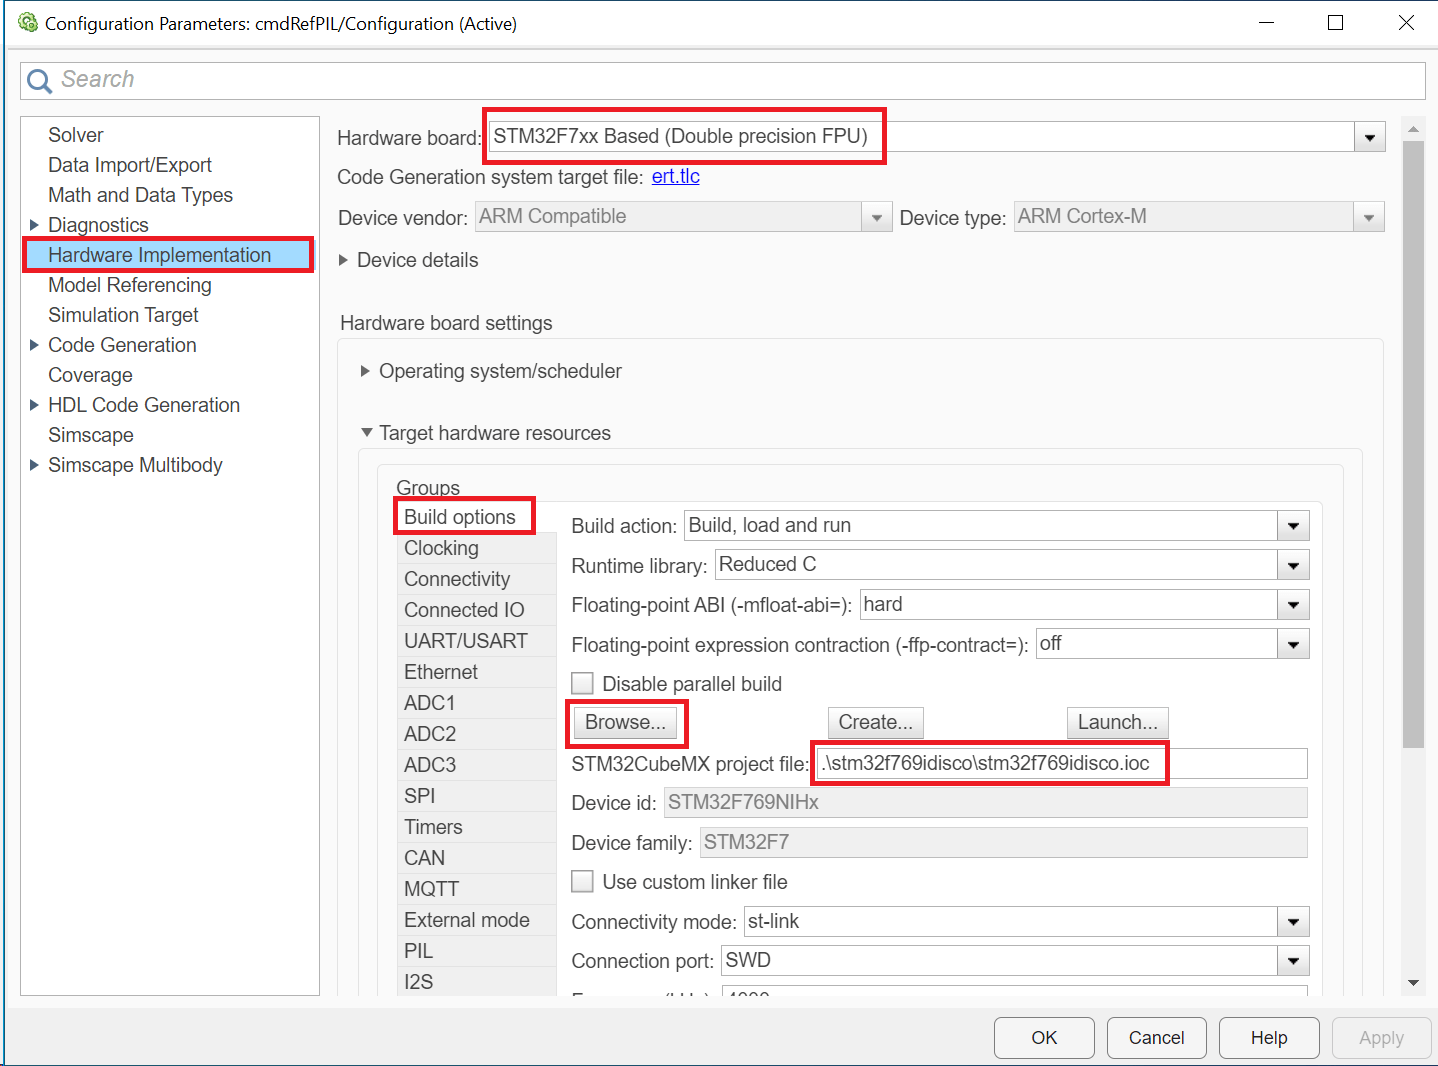Viewport: 1438px width, 1066px height.
Task: Click the search magnifier icon
Action: tap(39, 81)
